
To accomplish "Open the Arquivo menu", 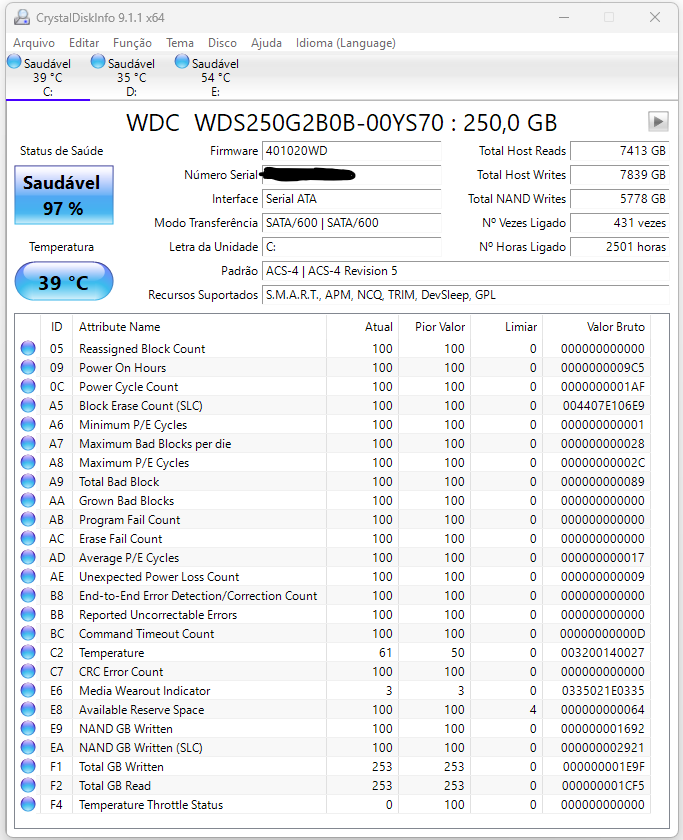I will pos(34,43).
